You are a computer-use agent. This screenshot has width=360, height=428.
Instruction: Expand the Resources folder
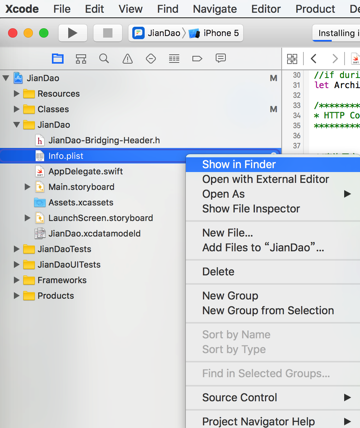coord(16,94)
